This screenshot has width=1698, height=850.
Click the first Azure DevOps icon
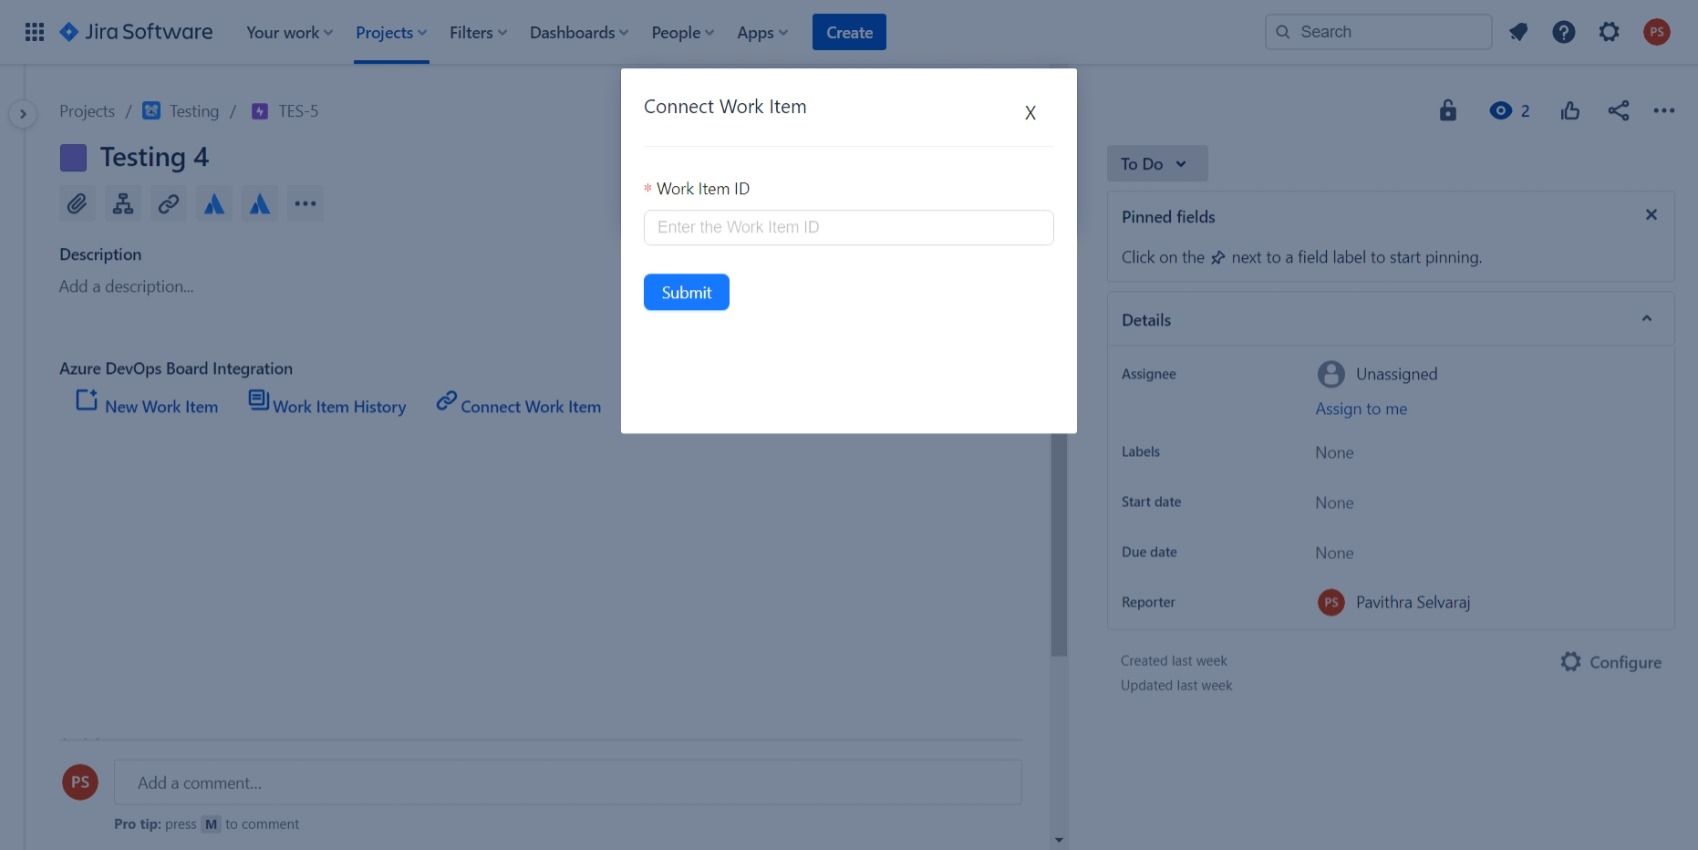pos(214,204)
